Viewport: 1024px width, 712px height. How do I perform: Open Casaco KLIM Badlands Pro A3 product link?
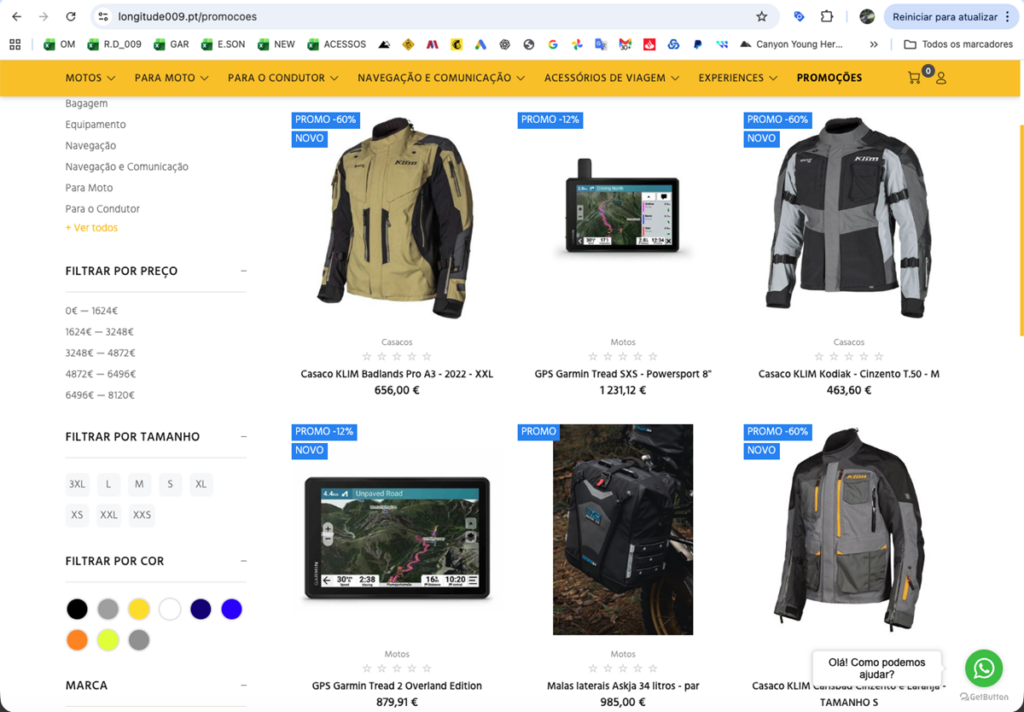pos(397,374)
